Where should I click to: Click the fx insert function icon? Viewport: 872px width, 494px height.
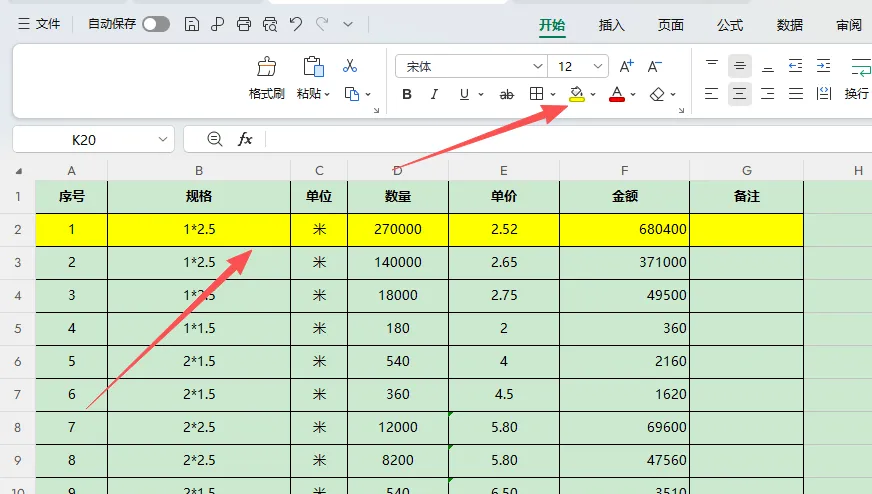pos(245,139)
